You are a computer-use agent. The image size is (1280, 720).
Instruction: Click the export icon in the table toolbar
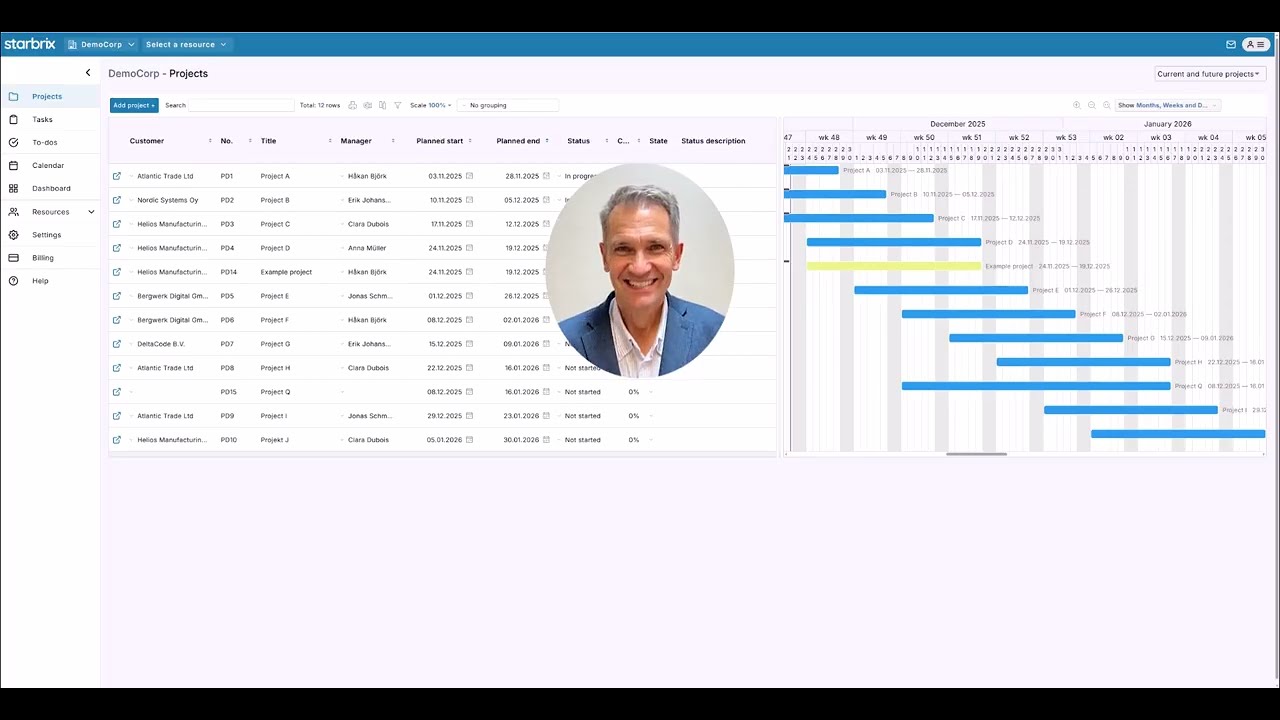368,105
